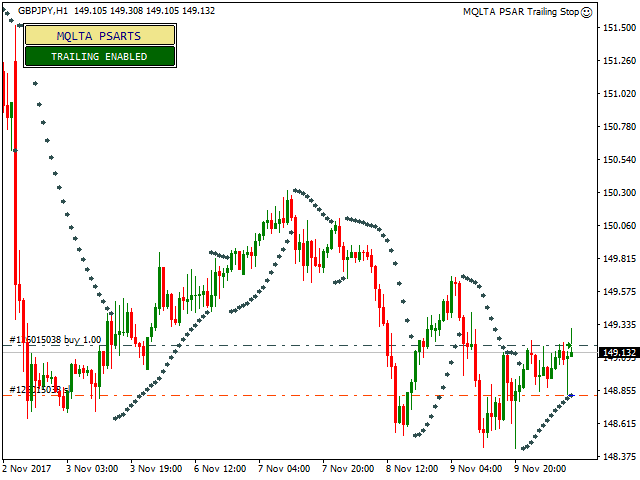Click the green entry arrow marker
Viewport: 640px width, 480px height.
point(570,346)
